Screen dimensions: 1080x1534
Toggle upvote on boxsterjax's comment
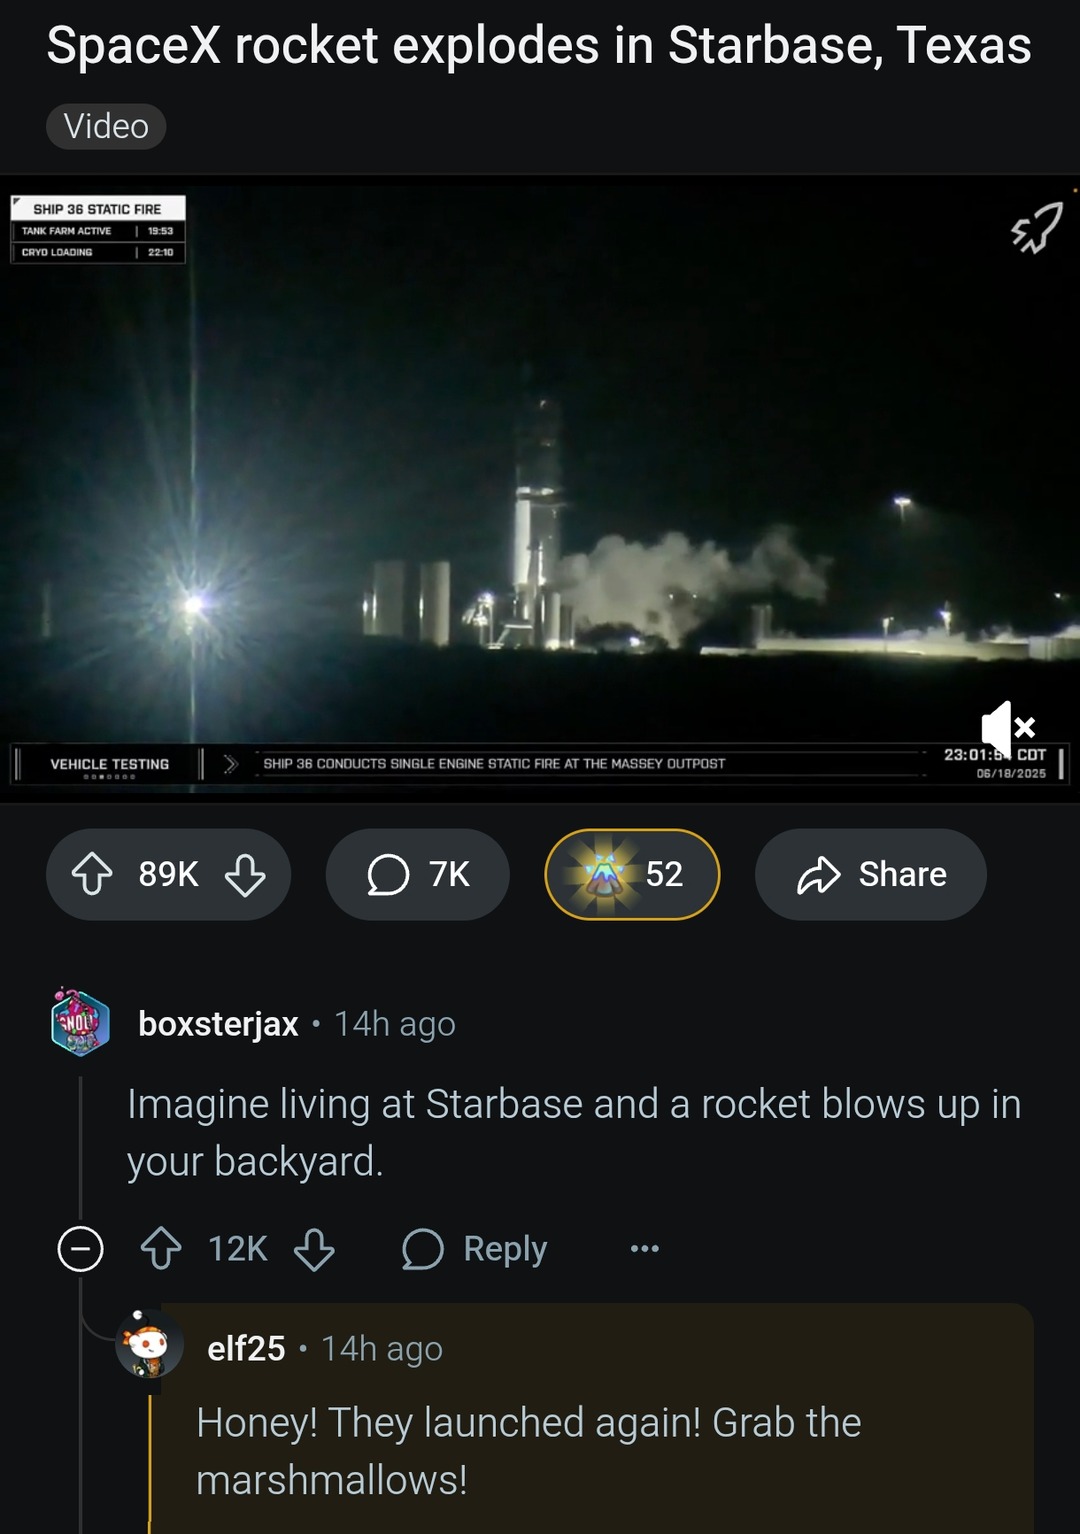[x=162, y=1246]
